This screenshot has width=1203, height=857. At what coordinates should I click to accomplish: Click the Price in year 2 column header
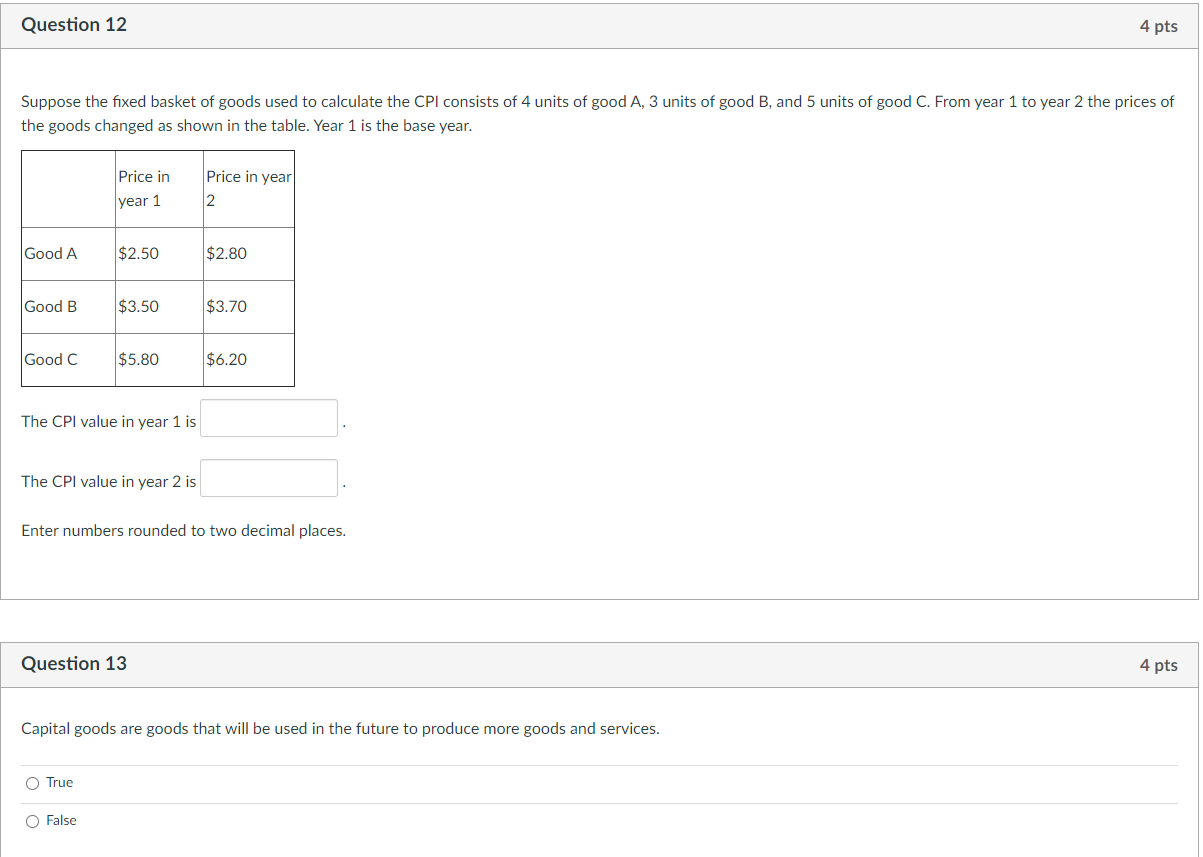(248, 188)
